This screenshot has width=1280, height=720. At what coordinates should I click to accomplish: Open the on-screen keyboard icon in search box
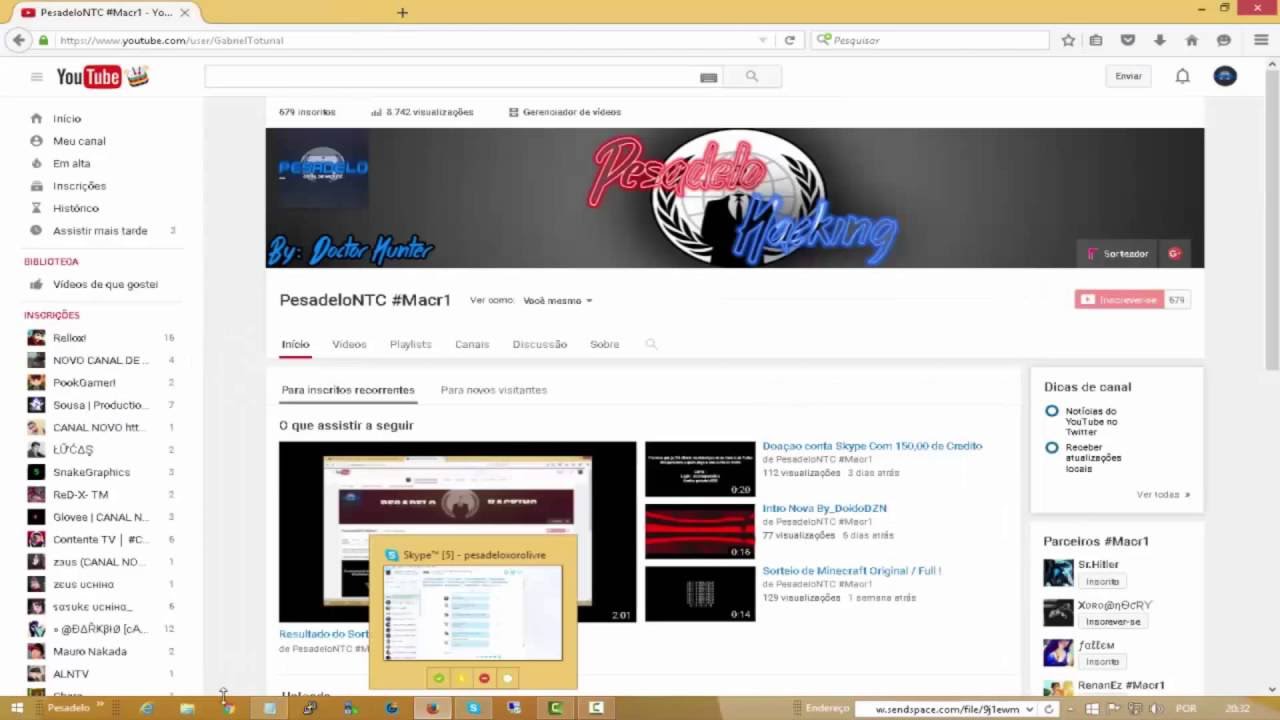pos(708,77)
